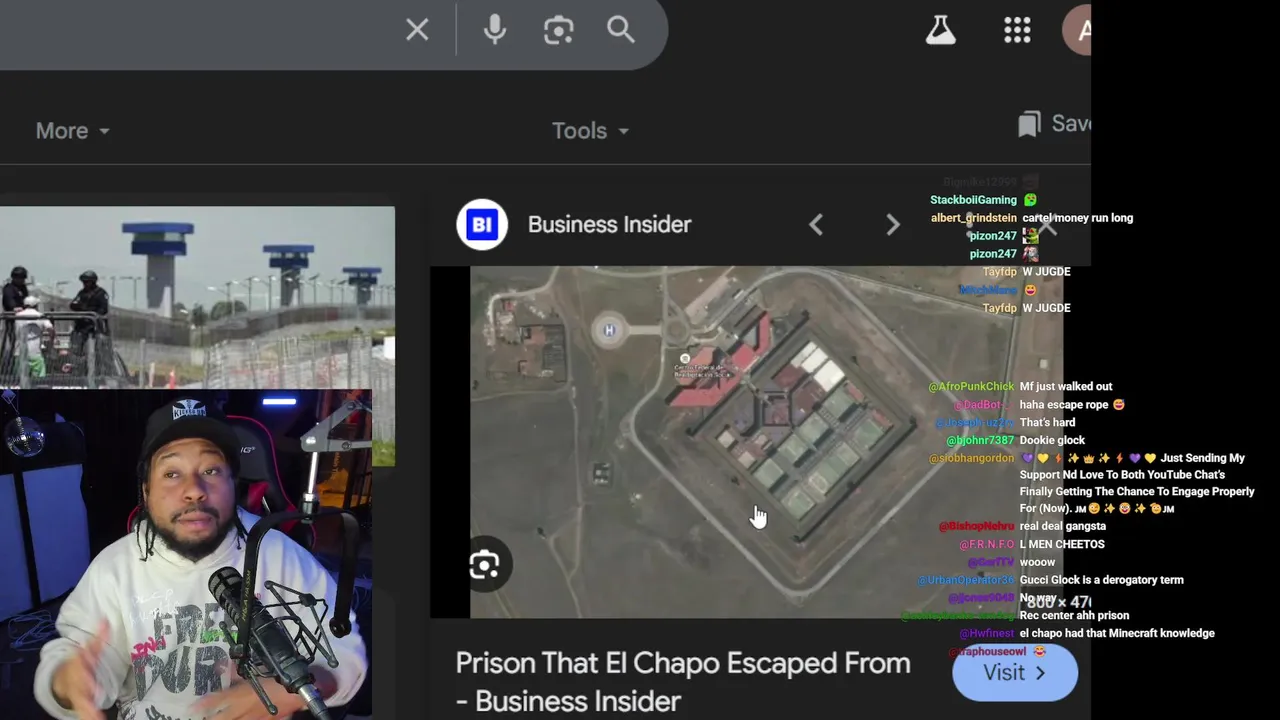Click chat message 'cartel money run long'

point(1077,218)
